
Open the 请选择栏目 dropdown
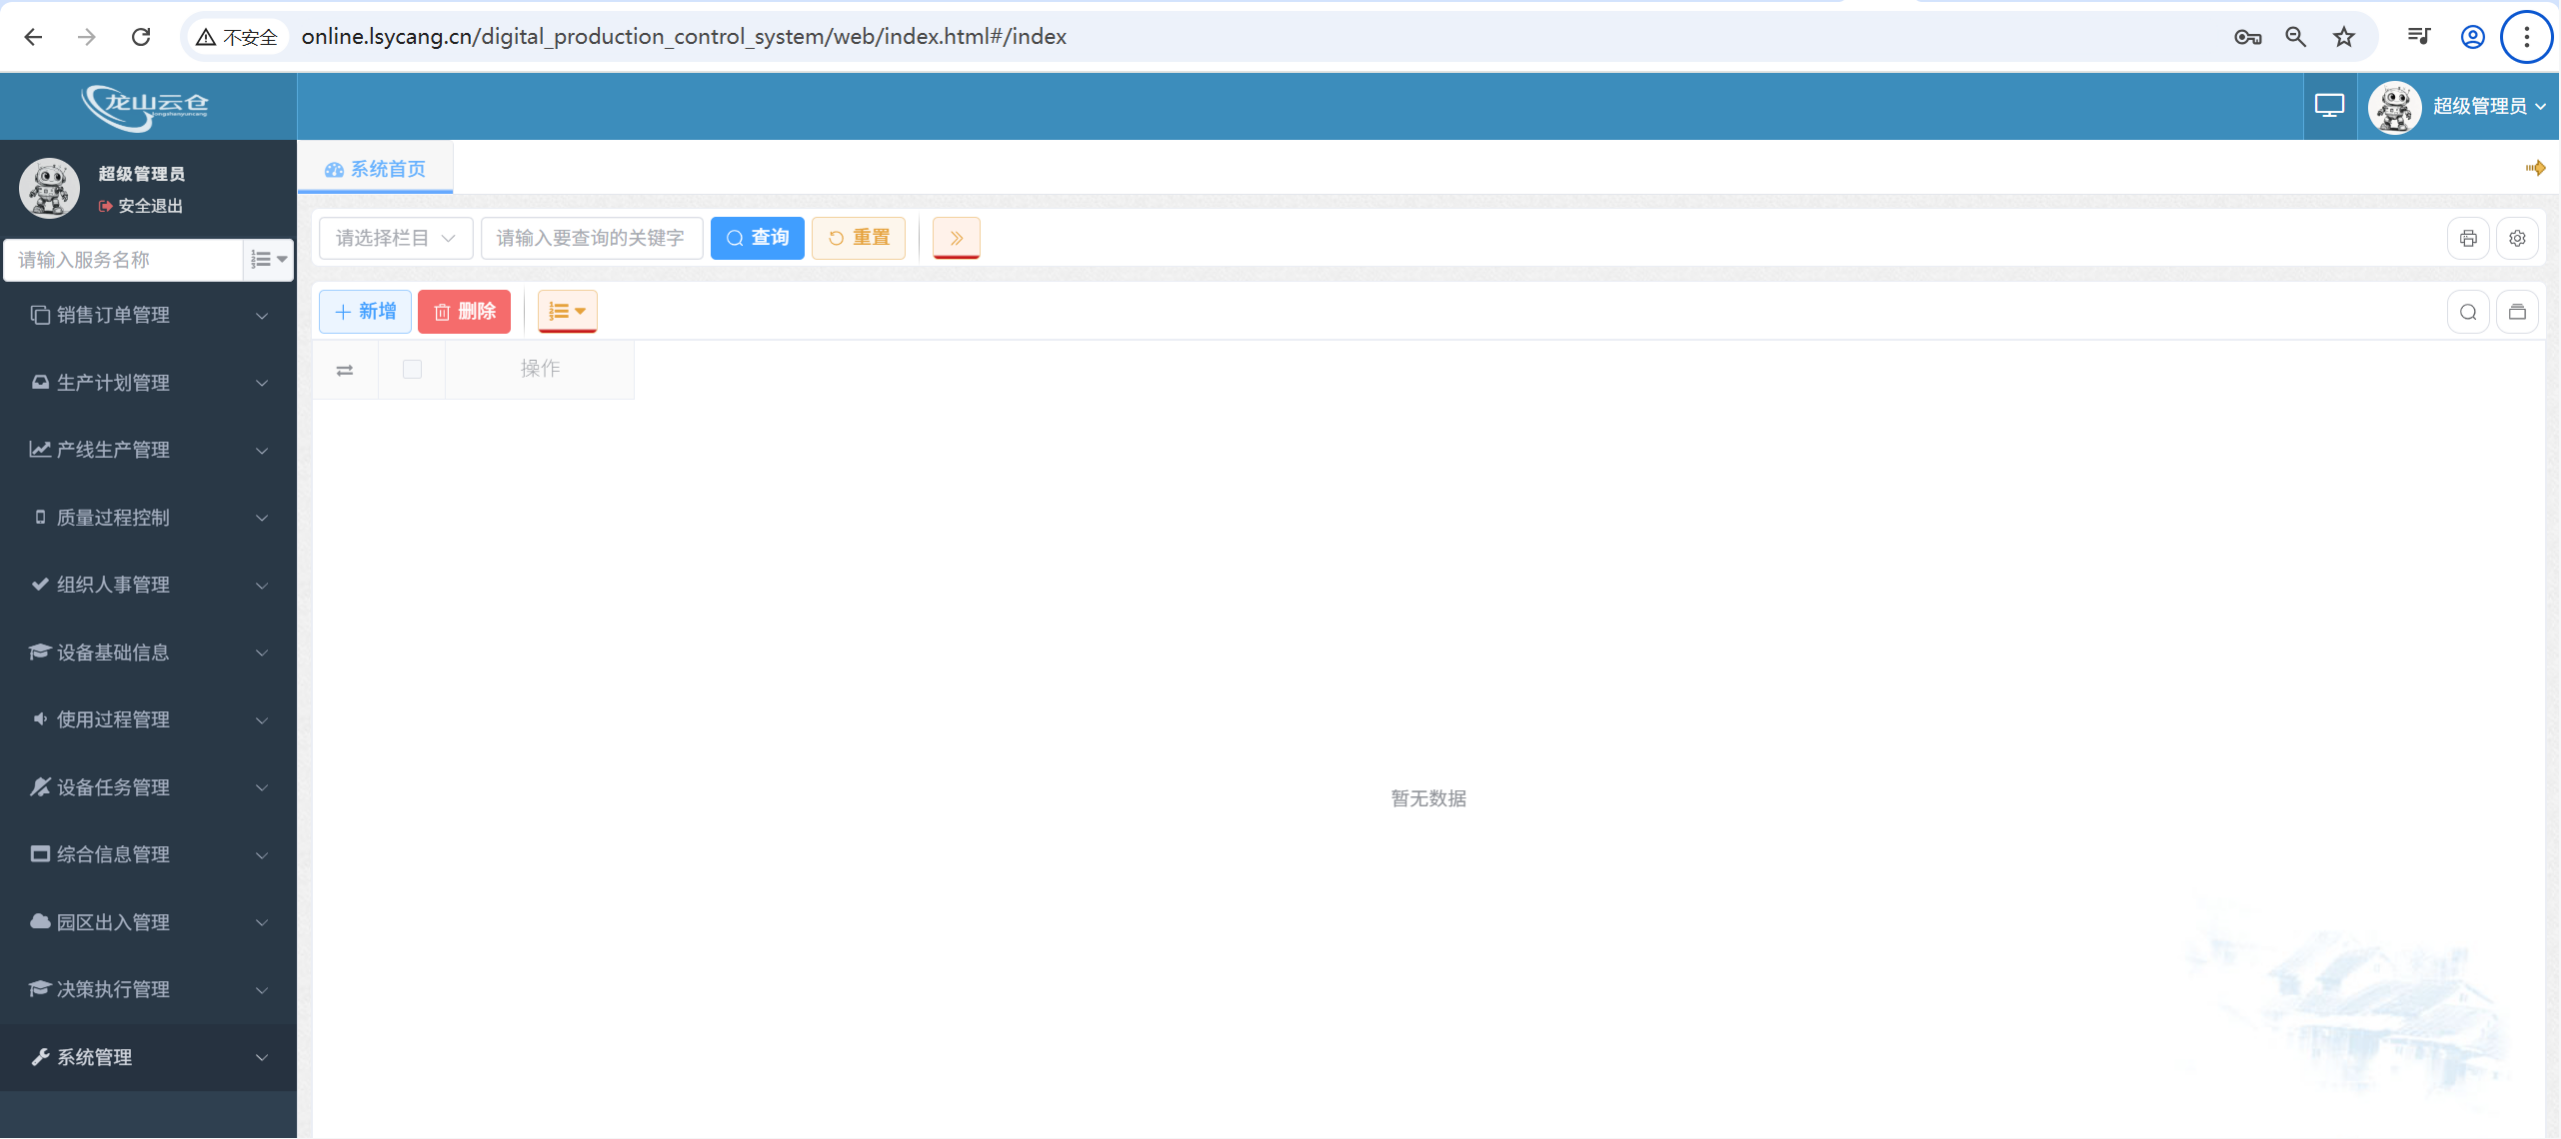(395, 238)
